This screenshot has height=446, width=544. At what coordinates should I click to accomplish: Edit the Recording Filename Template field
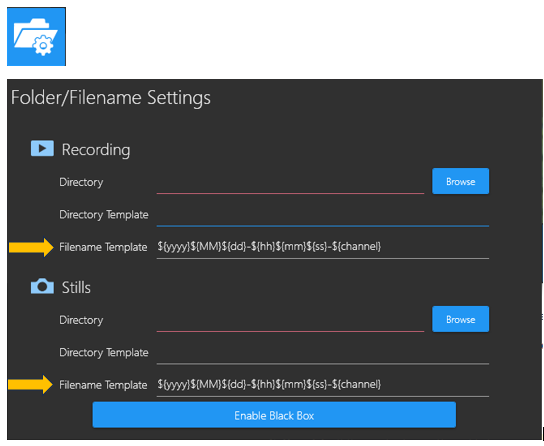pyautogui.click(x=323, y=247)
